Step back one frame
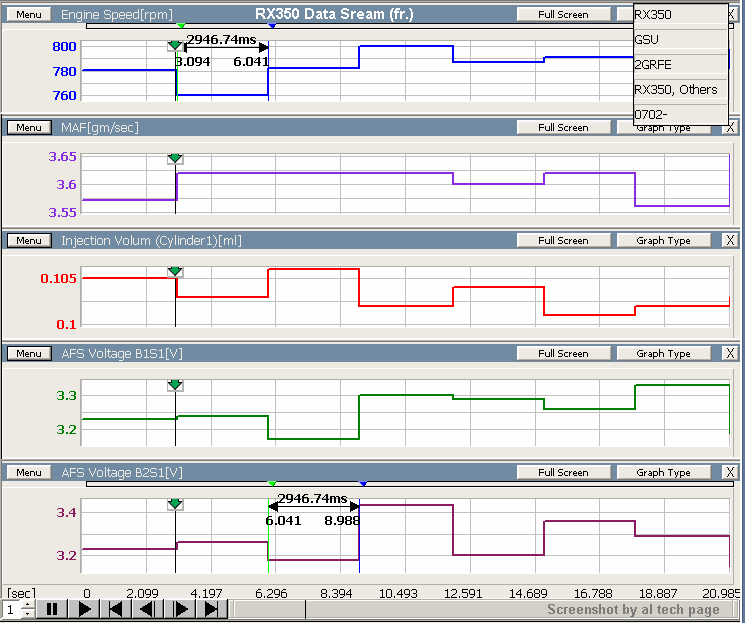This screenshot has height=623, width=745. [147, 609]
